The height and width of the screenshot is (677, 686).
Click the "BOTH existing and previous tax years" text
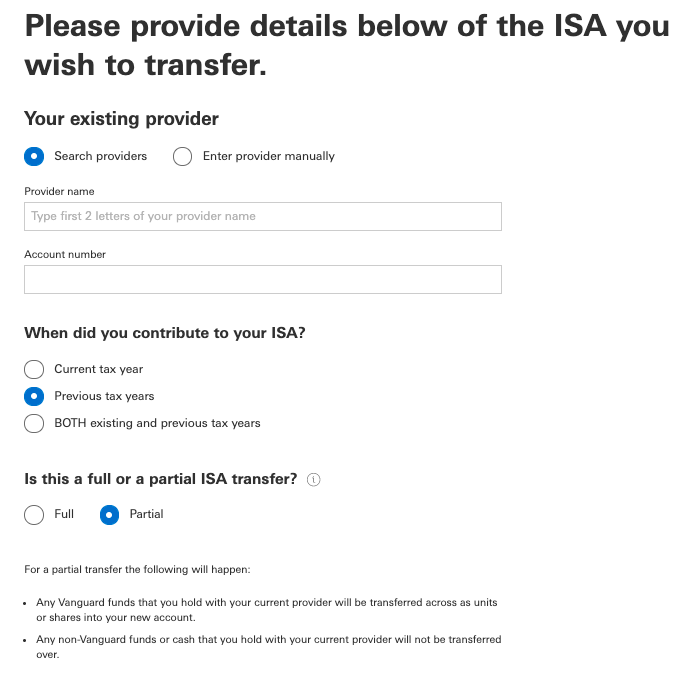(x=157, y=423)
